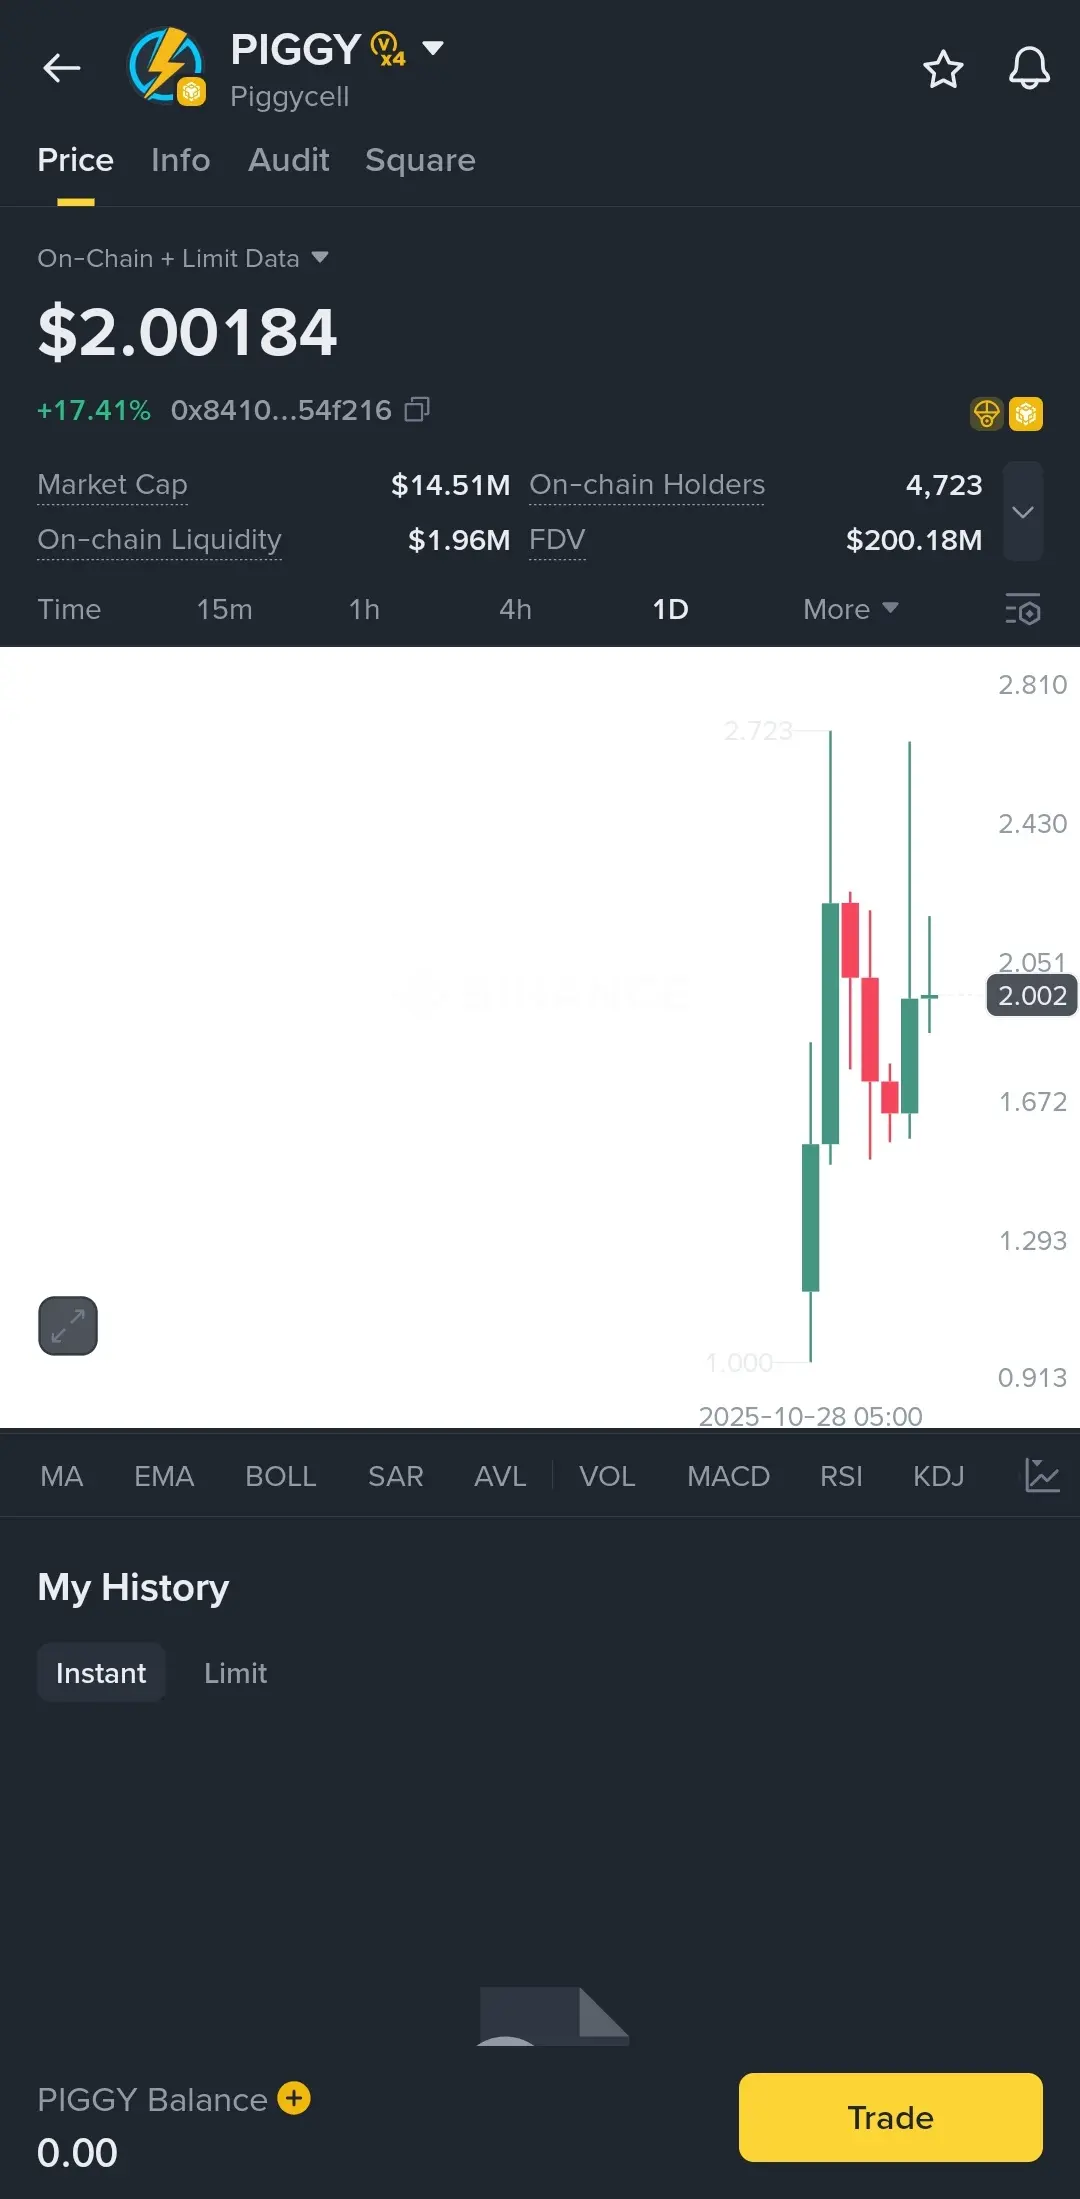Open chart settings icon beside More

click(1022, 609)
